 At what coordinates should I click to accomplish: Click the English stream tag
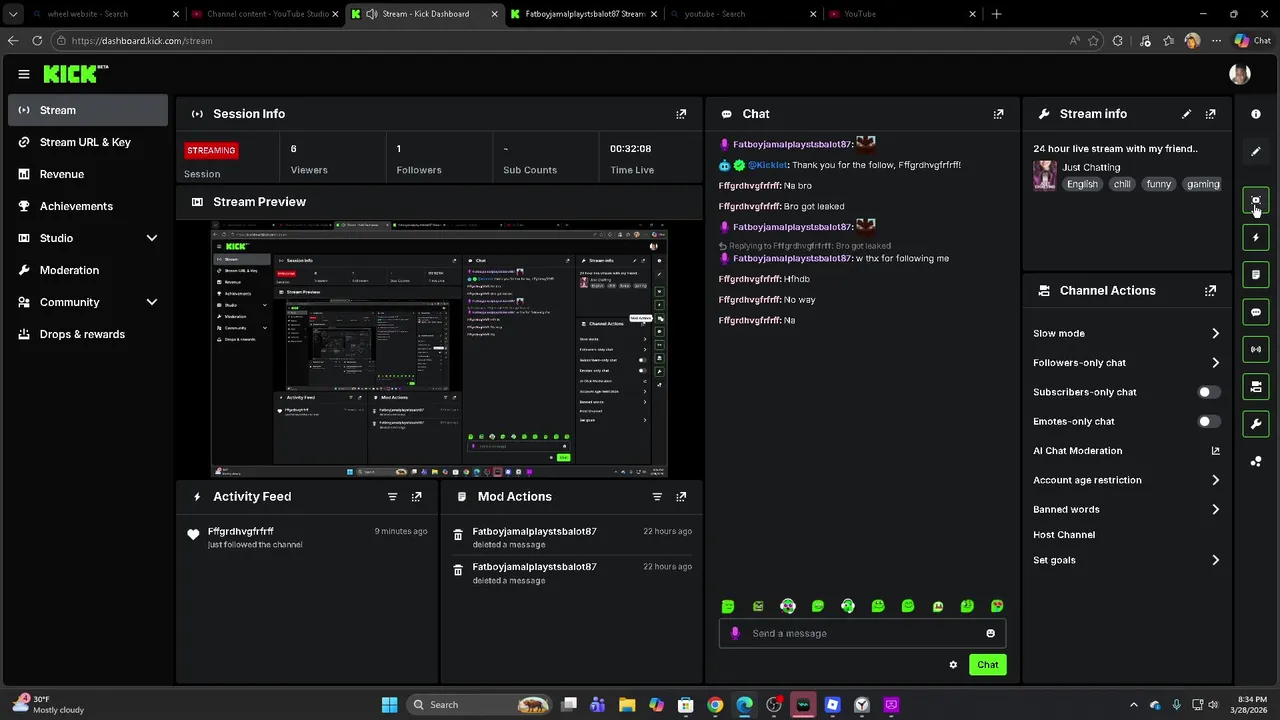tap(1082, 184)
